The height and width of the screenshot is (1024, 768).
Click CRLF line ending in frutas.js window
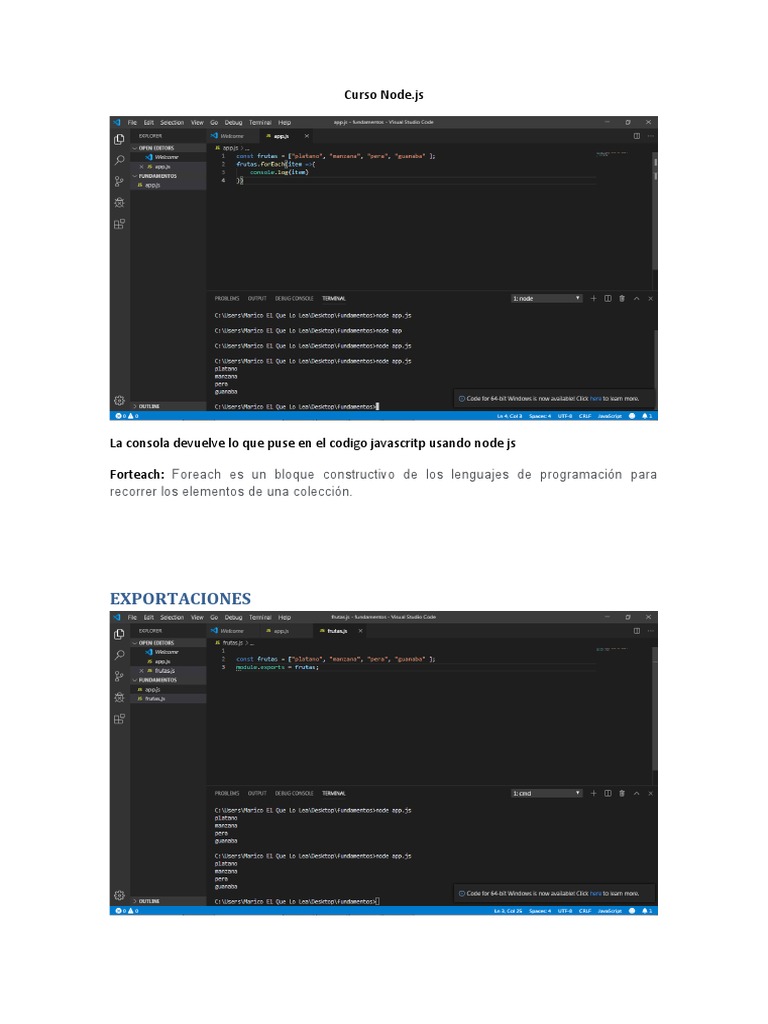(584, 911)
